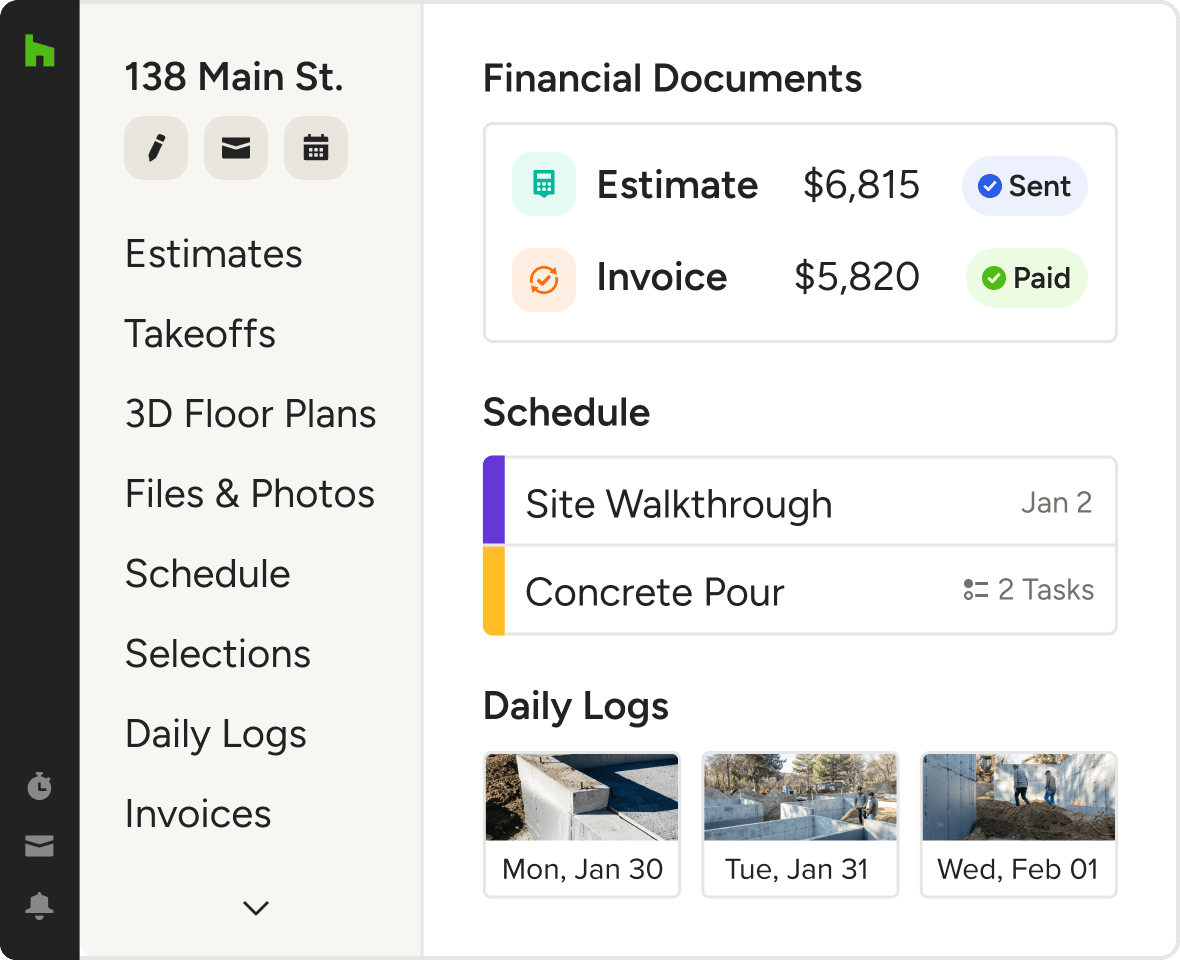Click the Paid status badge

click(x=1026, y=278)
